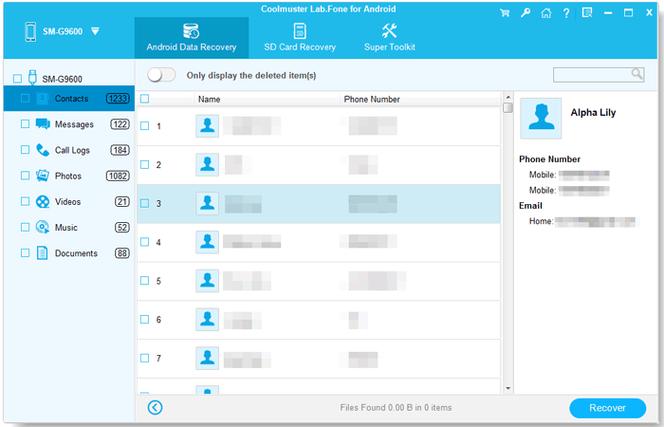Click the search input field

click(592, 75)
